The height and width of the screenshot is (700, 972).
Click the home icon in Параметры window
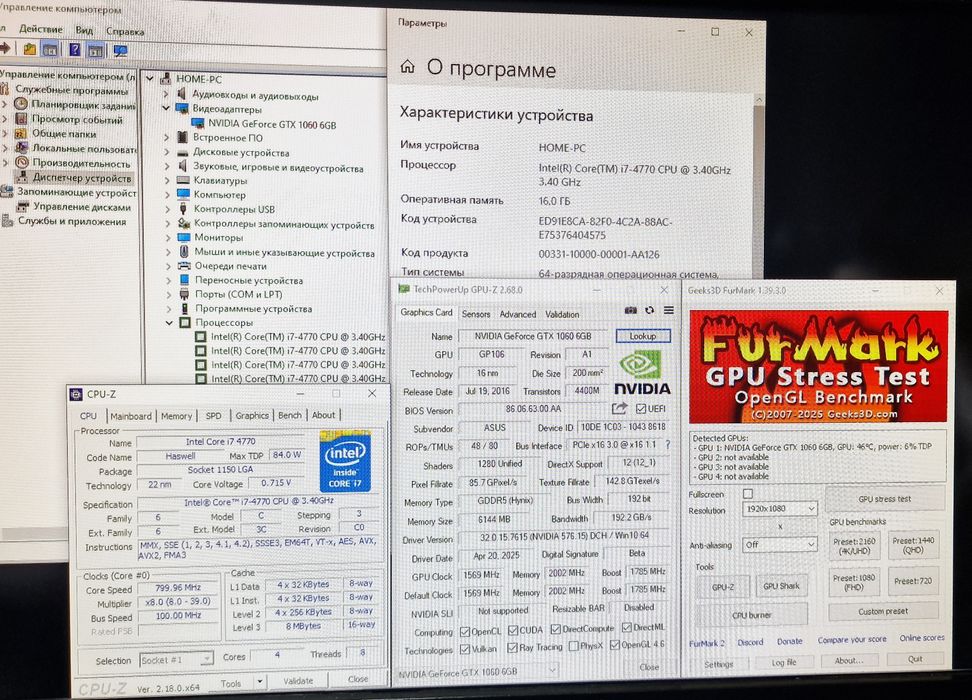[x=407, y=67]
